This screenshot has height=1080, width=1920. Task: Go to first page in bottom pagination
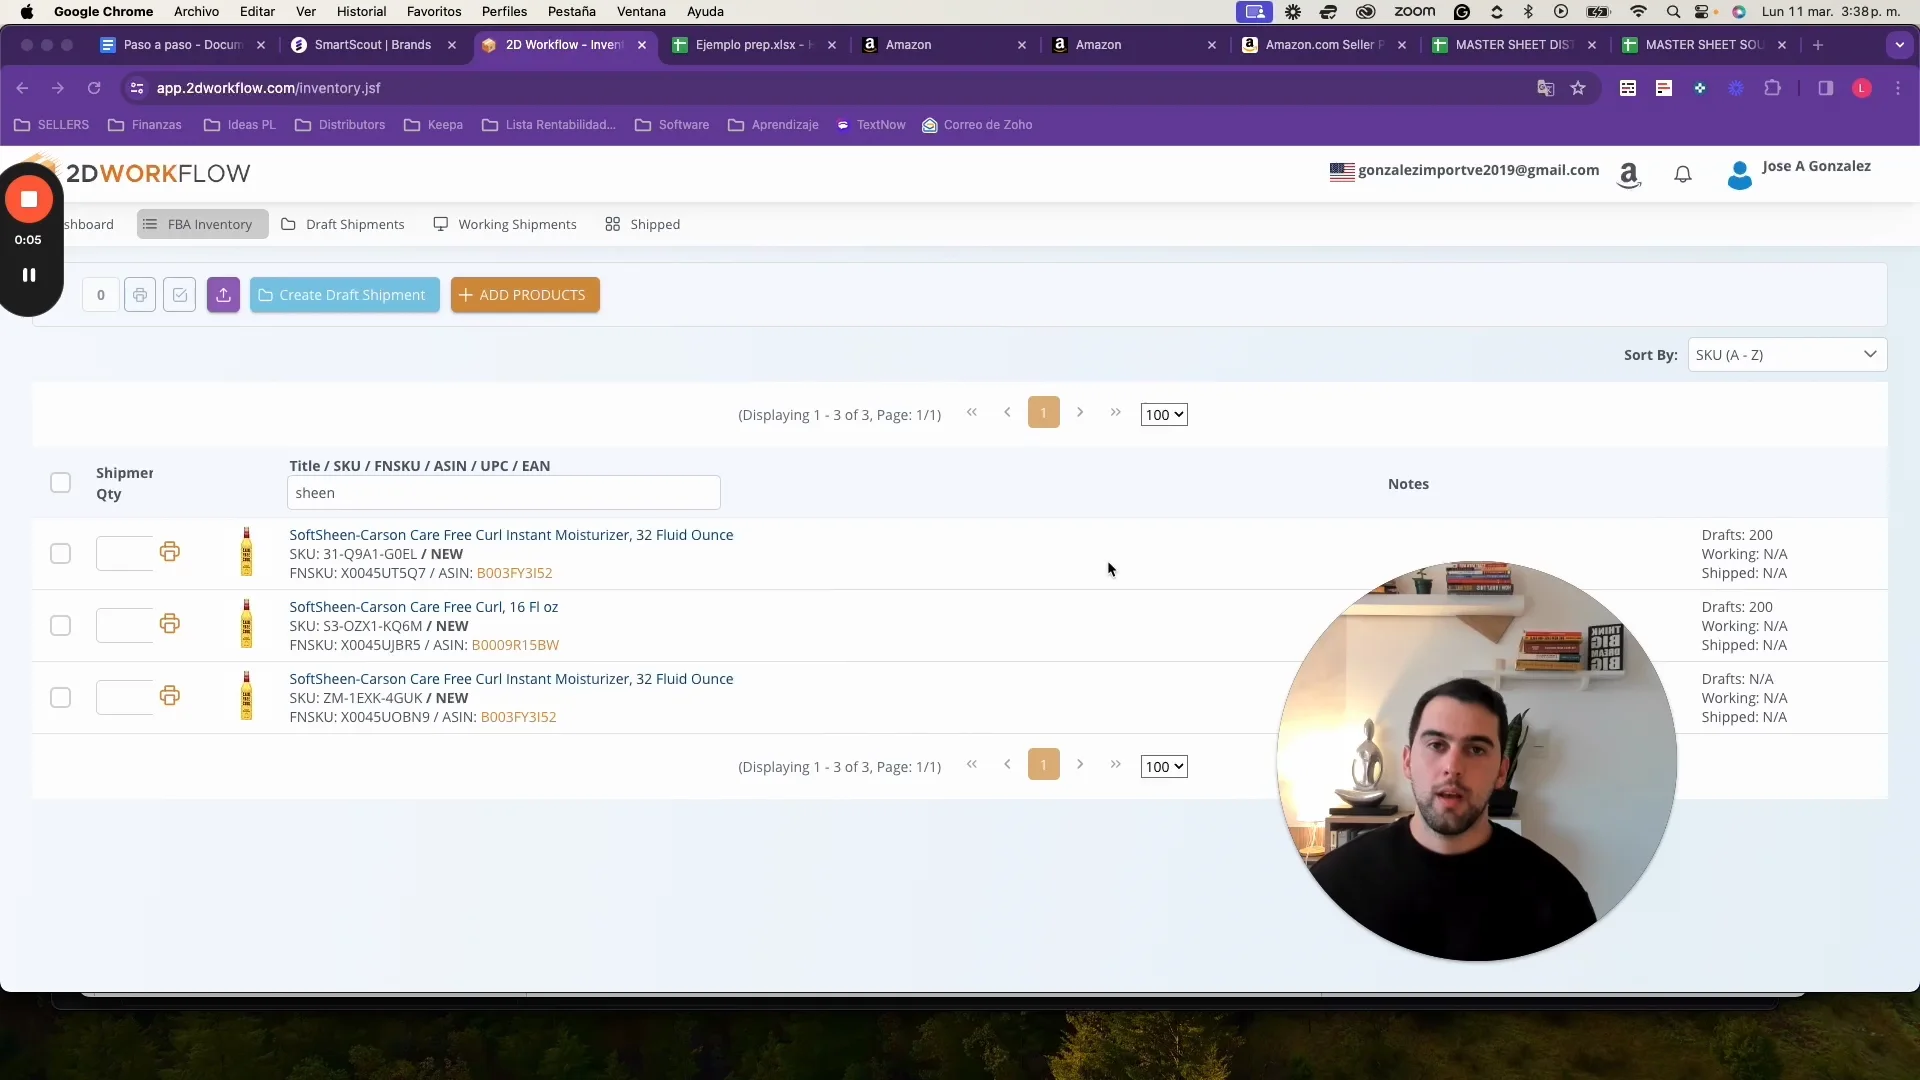(x=972, y=764)
